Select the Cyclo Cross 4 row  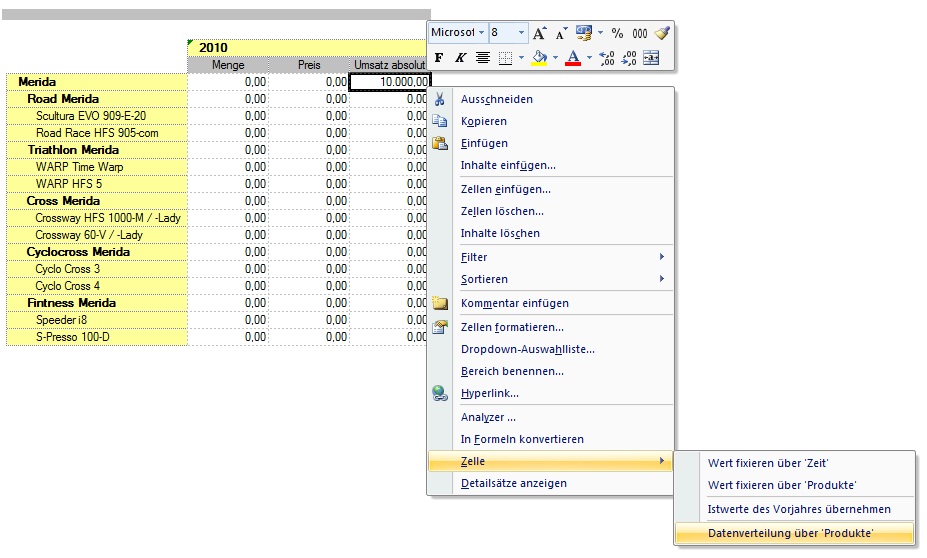(97, 286)
